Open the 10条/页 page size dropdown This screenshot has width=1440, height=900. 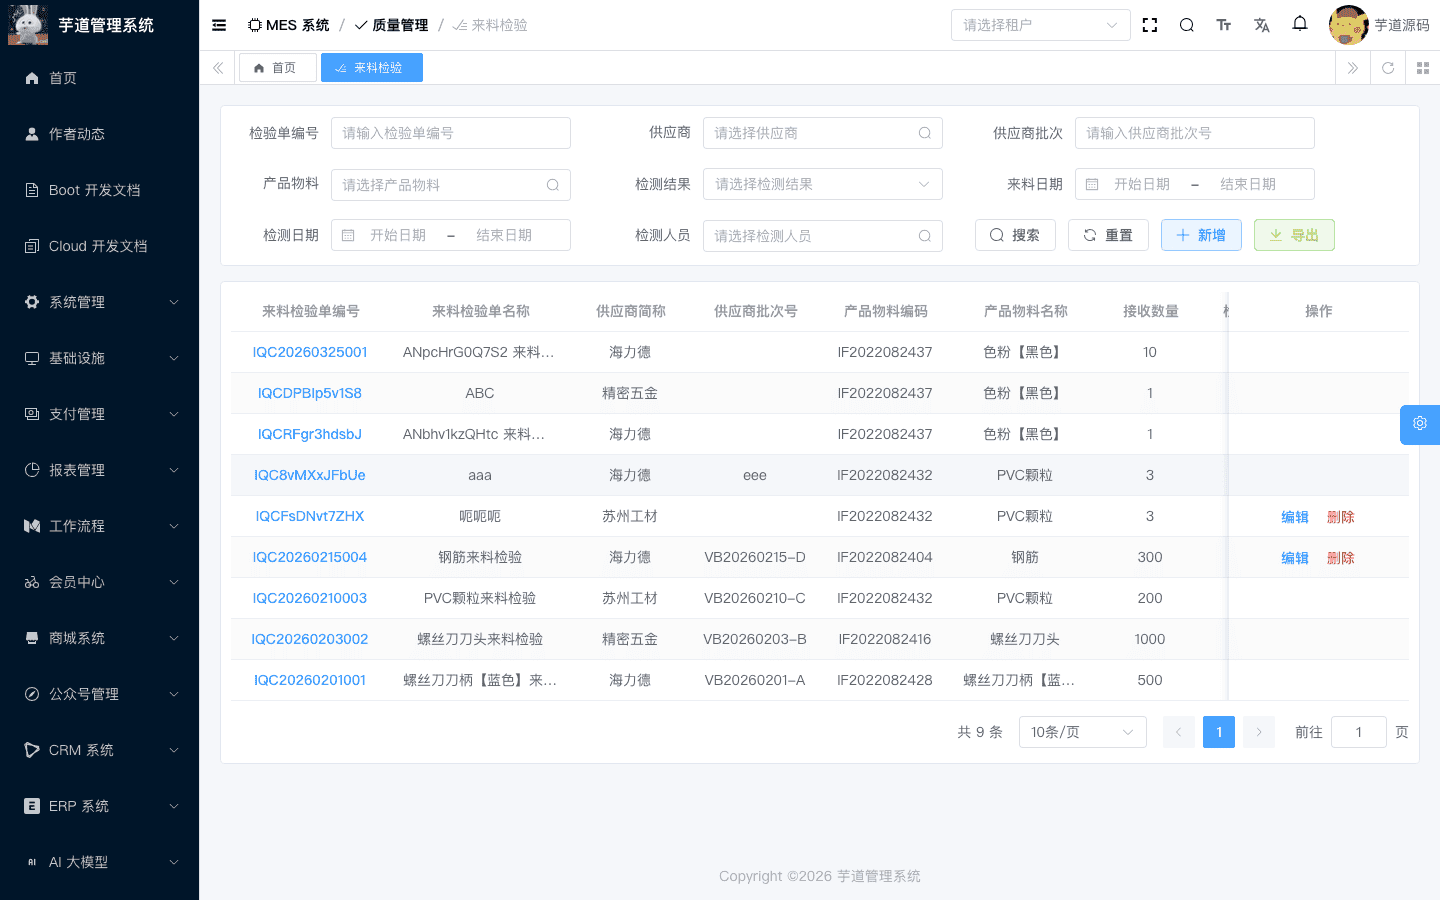pyautogui.click(x=1082, y=731)
